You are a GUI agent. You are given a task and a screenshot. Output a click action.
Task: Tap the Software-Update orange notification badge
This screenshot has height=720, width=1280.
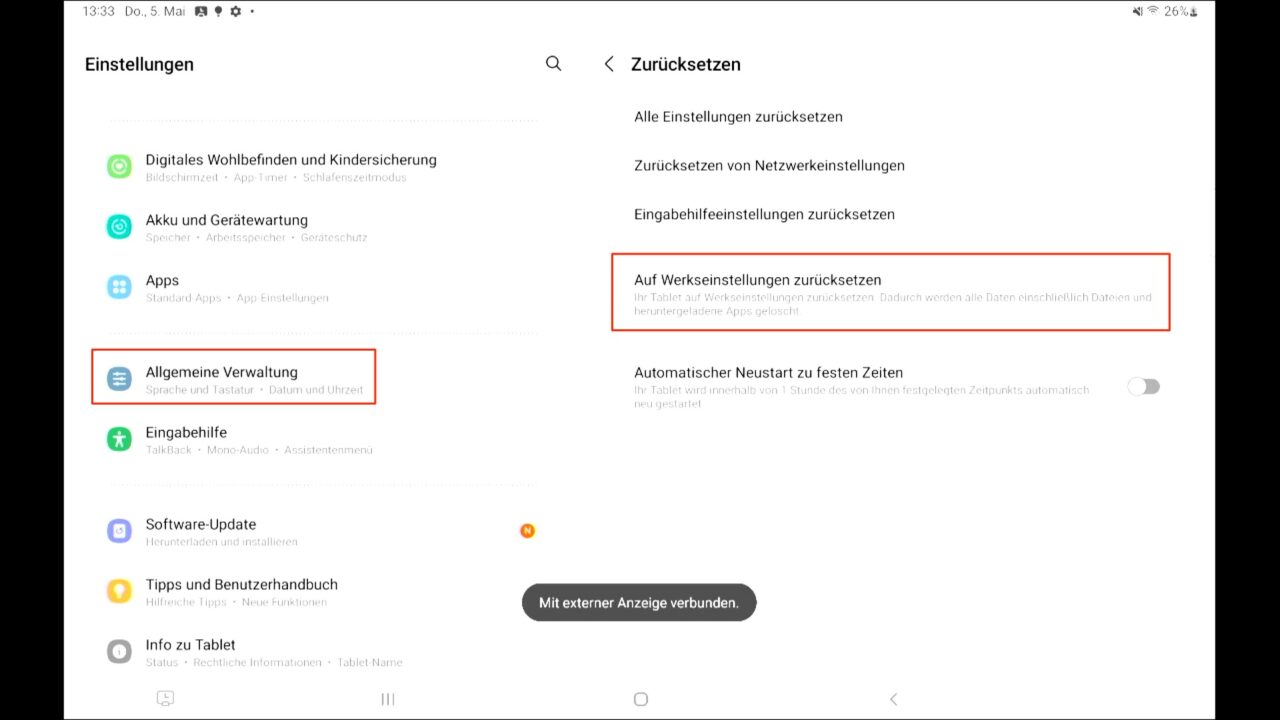click(x=527, y=531)
